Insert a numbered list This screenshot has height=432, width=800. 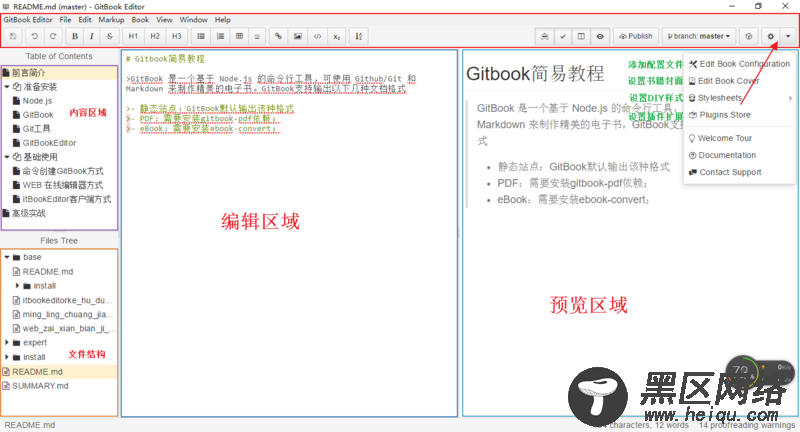[x=220, y=36]
